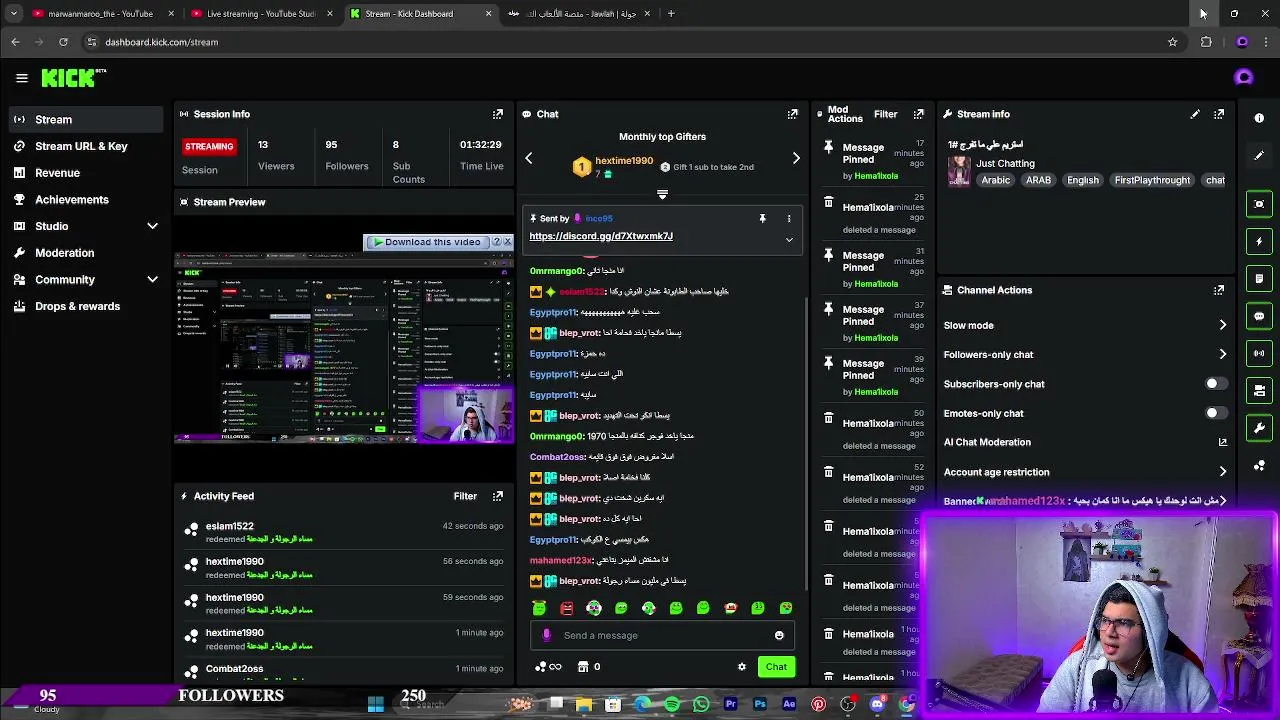Screen dimensions: 1280x720
Task: Open the Mod Actions Filter
Action: [886, 114]
